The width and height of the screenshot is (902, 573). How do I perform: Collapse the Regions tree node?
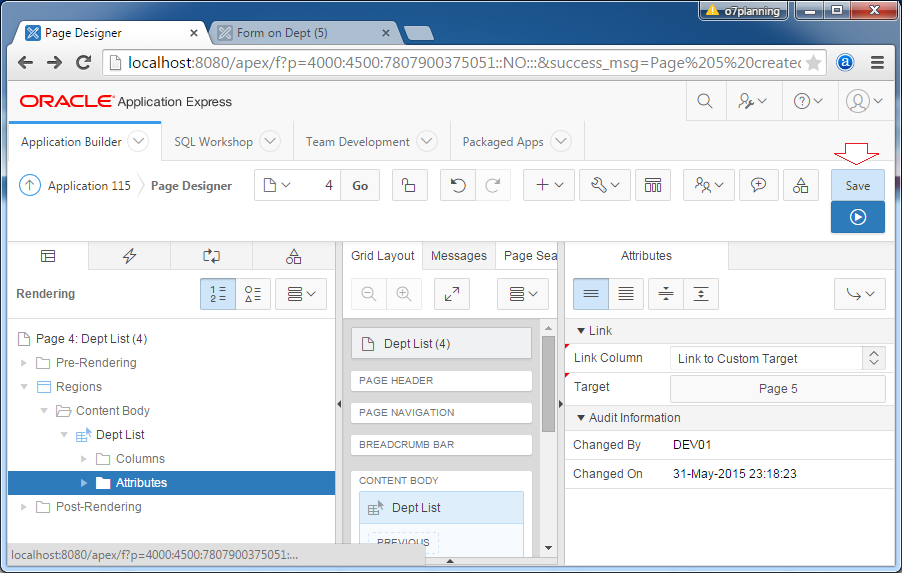point(24,387)
